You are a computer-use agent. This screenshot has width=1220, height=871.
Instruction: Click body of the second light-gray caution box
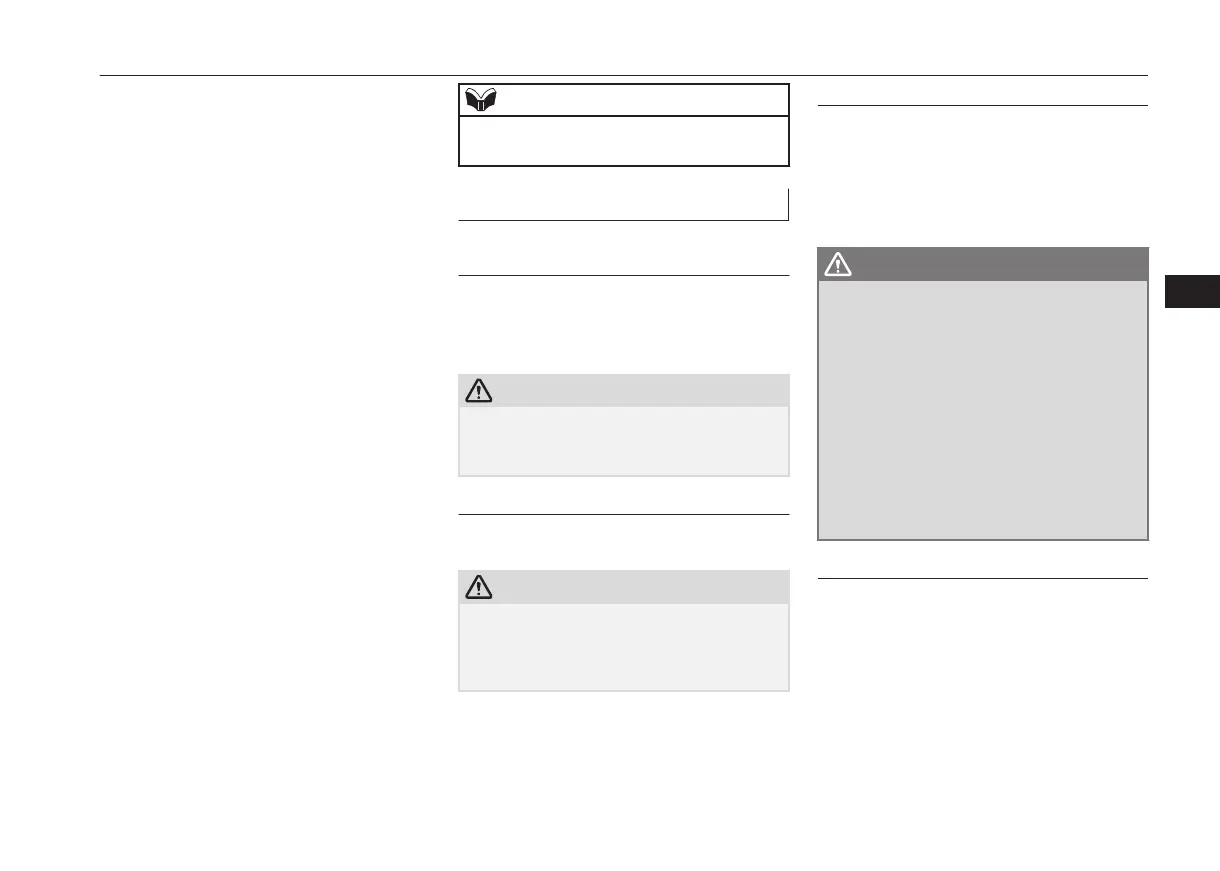pos(623,646)
